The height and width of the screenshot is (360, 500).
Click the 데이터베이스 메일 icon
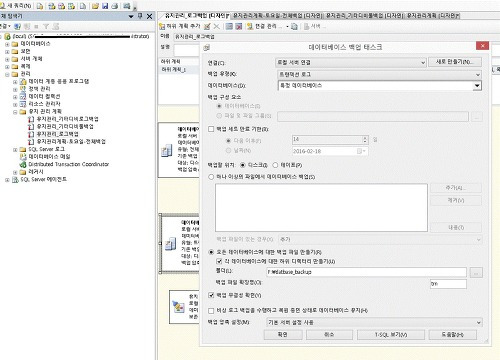23,157
